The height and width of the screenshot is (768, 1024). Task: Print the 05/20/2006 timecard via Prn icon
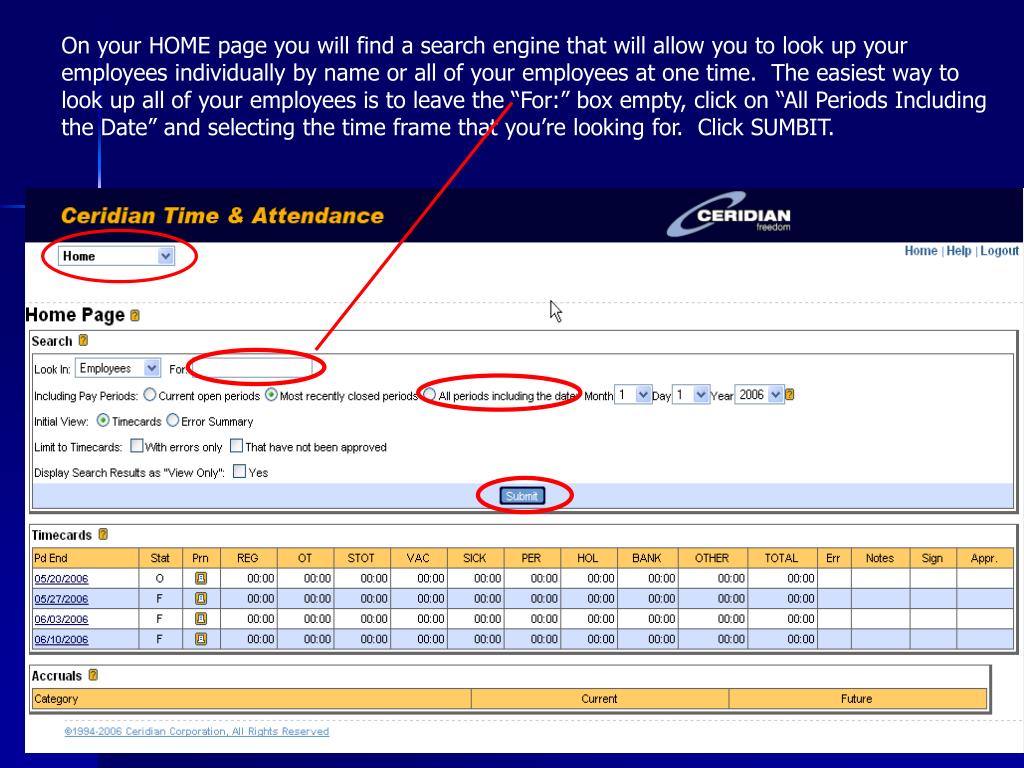[x=201, y=579]
